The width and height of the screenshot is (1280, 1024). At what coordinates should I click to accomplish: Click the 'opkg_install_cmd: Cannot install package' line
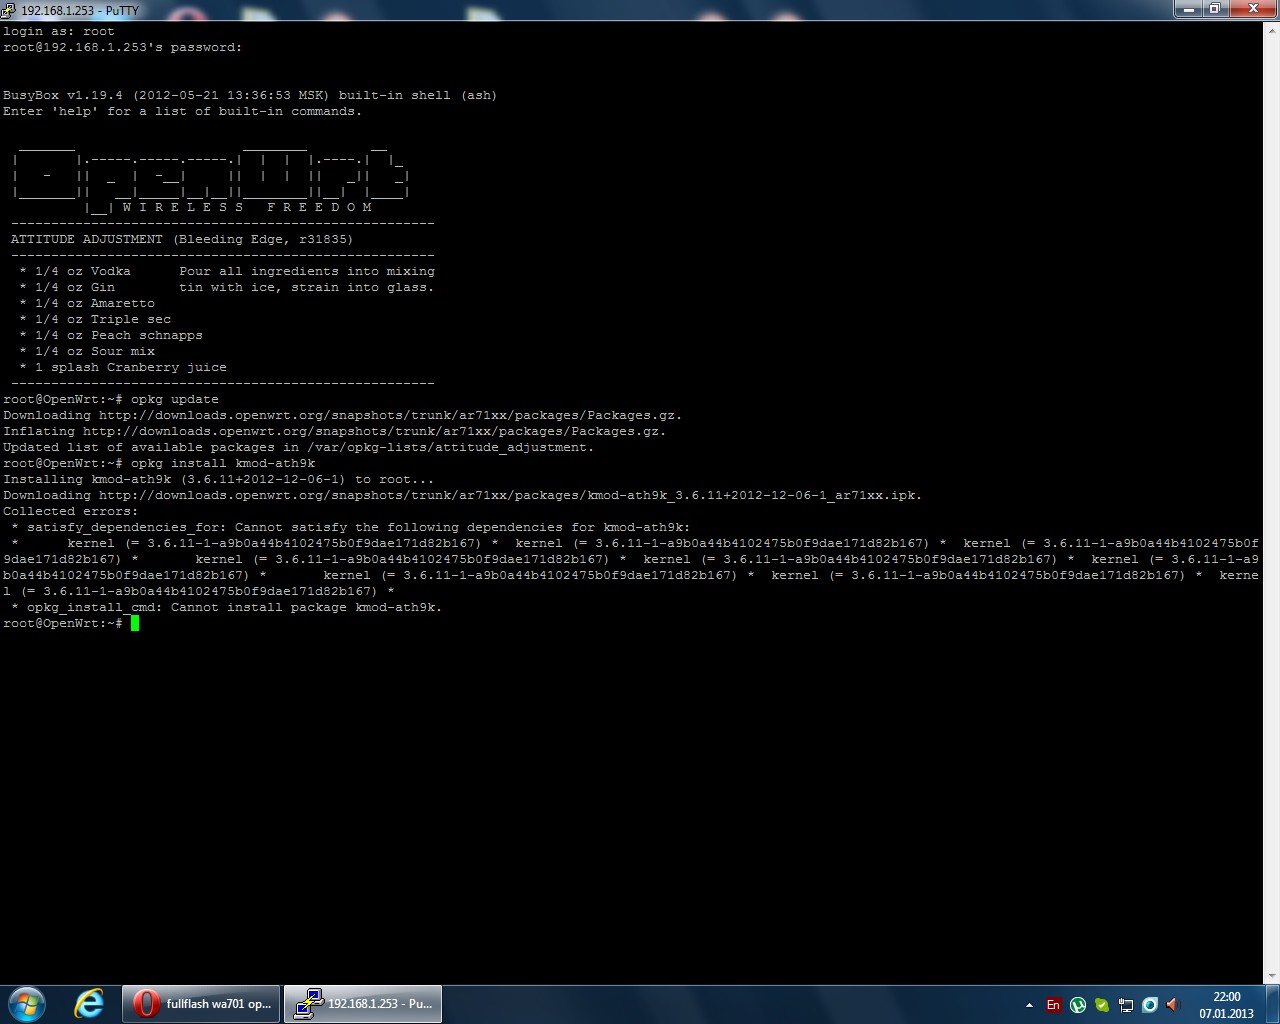[227, 607]
